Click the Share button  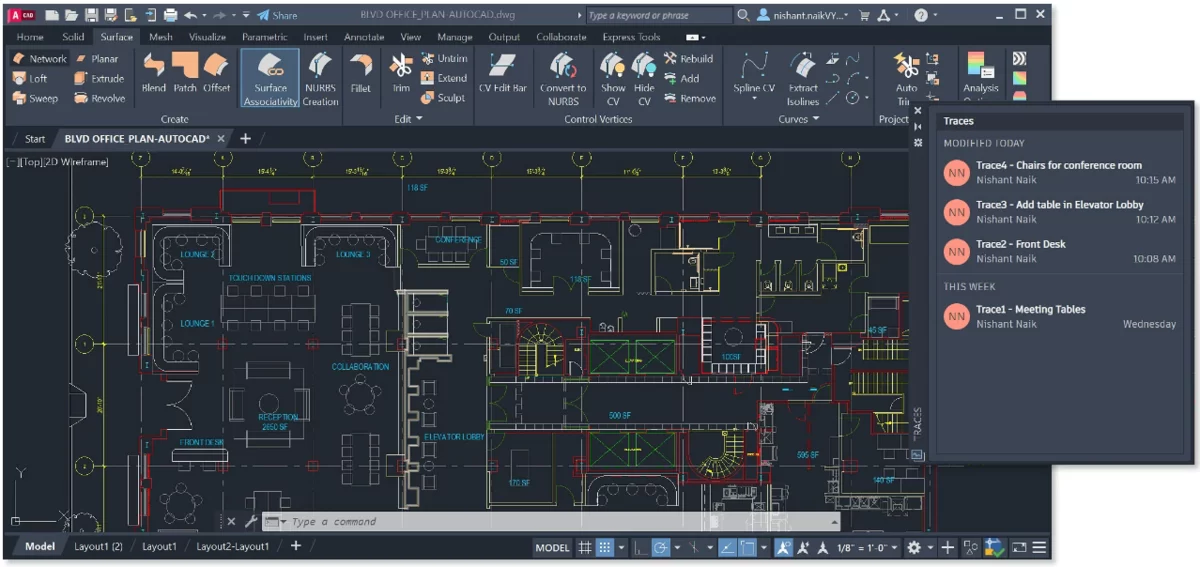277,15
